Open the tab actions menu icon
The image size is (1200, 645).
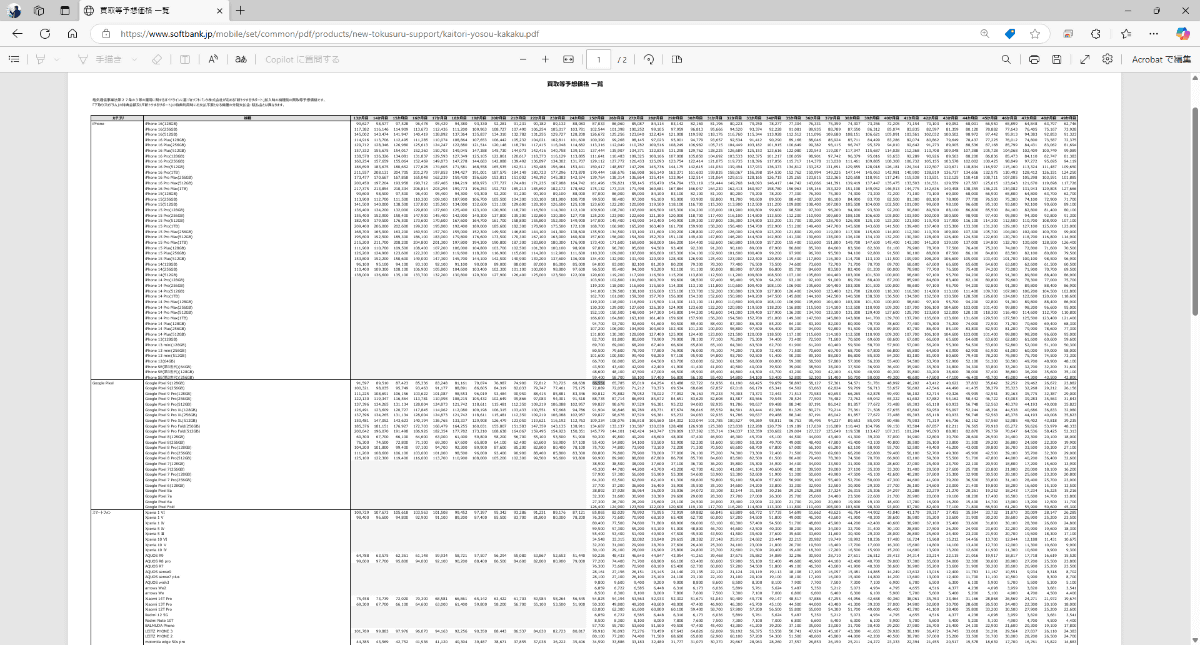[x=64, y=10]
